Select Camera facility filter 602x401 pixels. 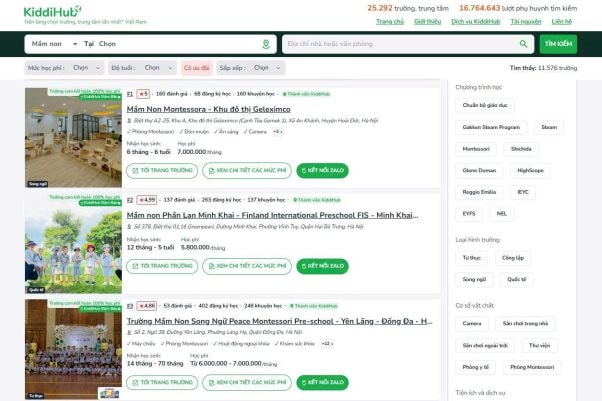point(472,323)
